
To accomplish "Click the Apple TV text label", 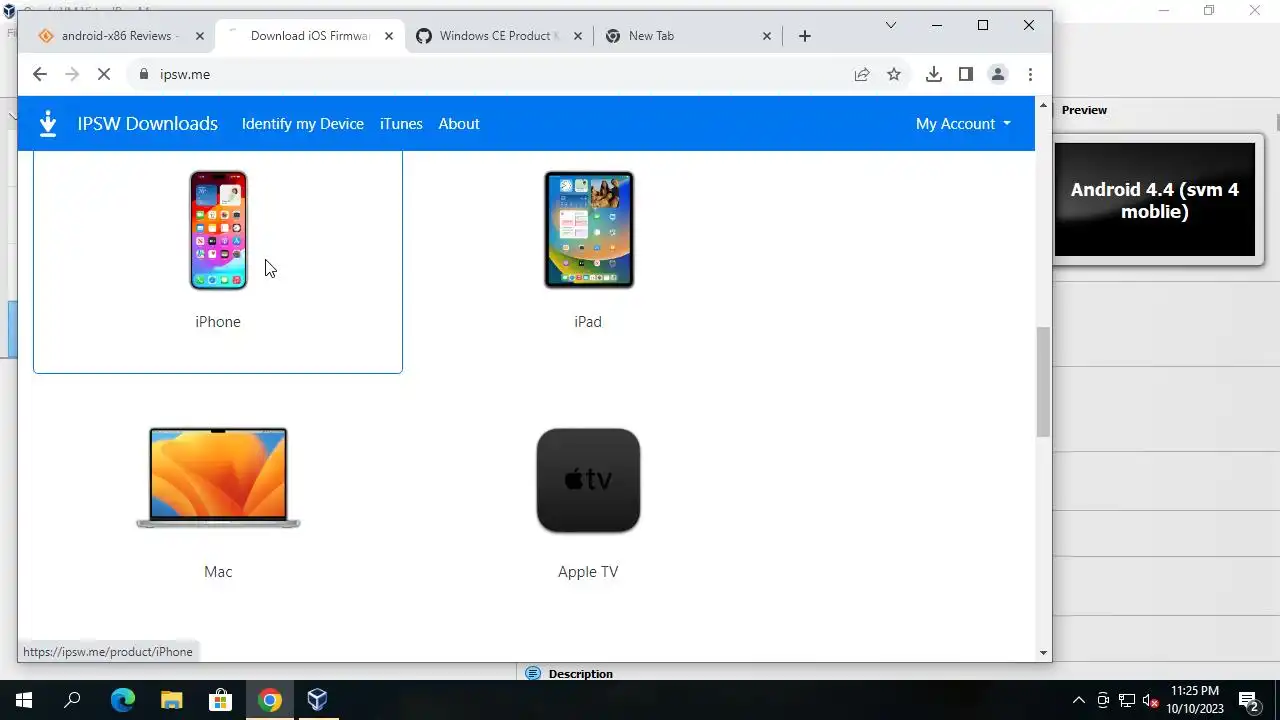I will pos(588,572).
